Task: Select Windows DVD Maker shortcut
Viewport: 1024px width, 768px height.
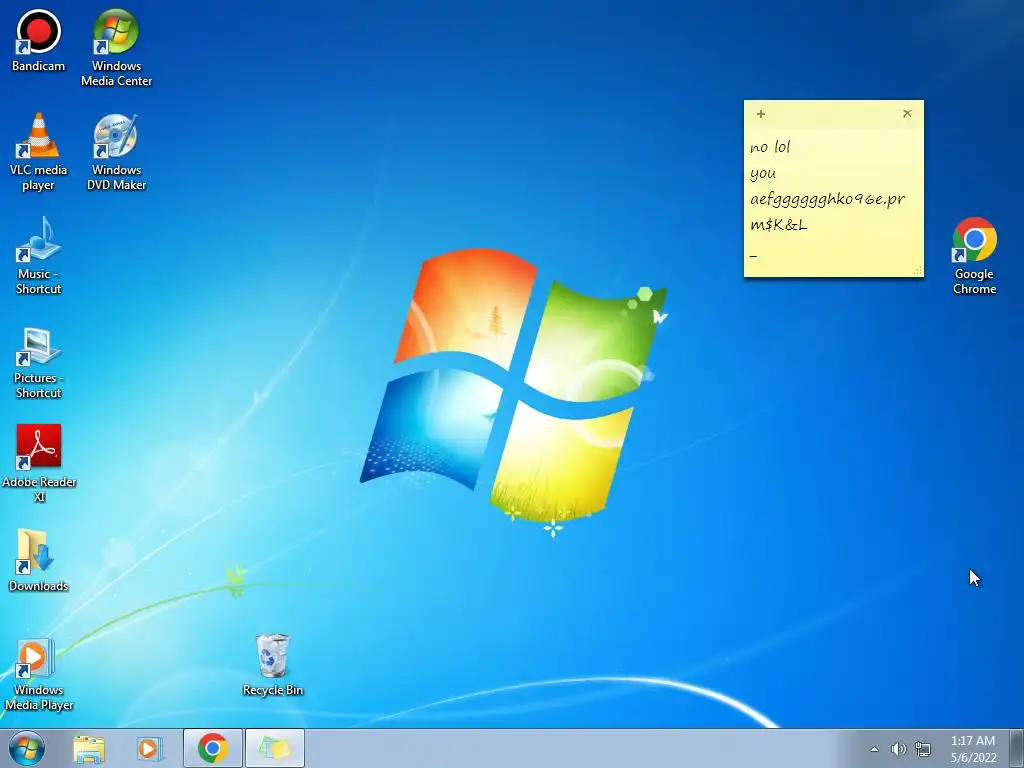Action: pos(116,152)
